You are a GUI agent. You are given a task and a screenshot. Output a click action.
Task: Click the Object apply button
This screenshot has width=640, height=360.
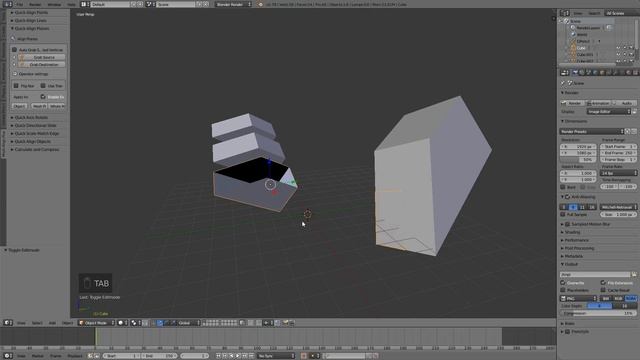(20, 106)
